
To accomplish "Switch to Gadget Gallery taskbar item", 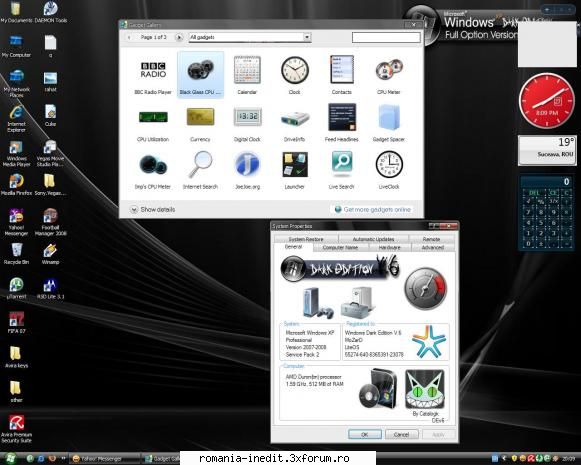I will click(x=162, y=459).
